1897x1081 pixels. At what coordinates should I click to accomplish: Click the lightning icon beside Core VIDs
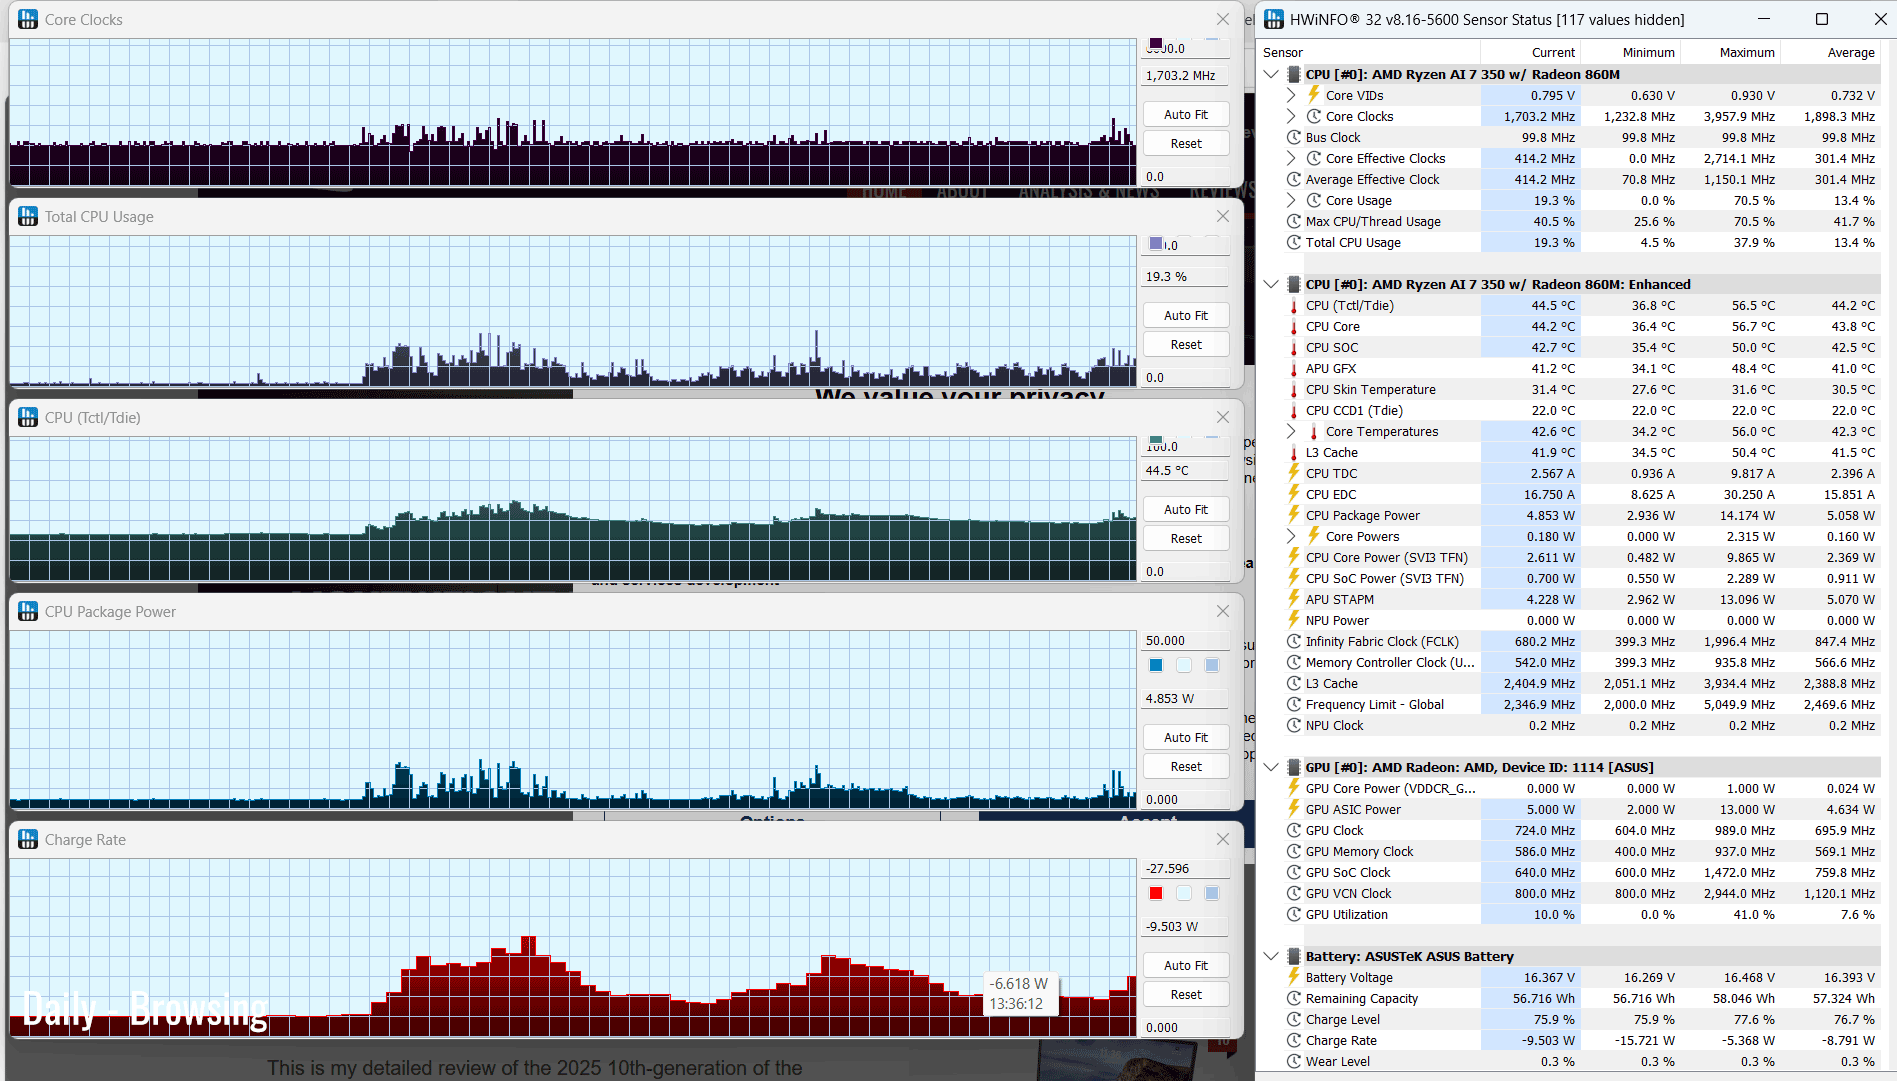coord(1314,95)
